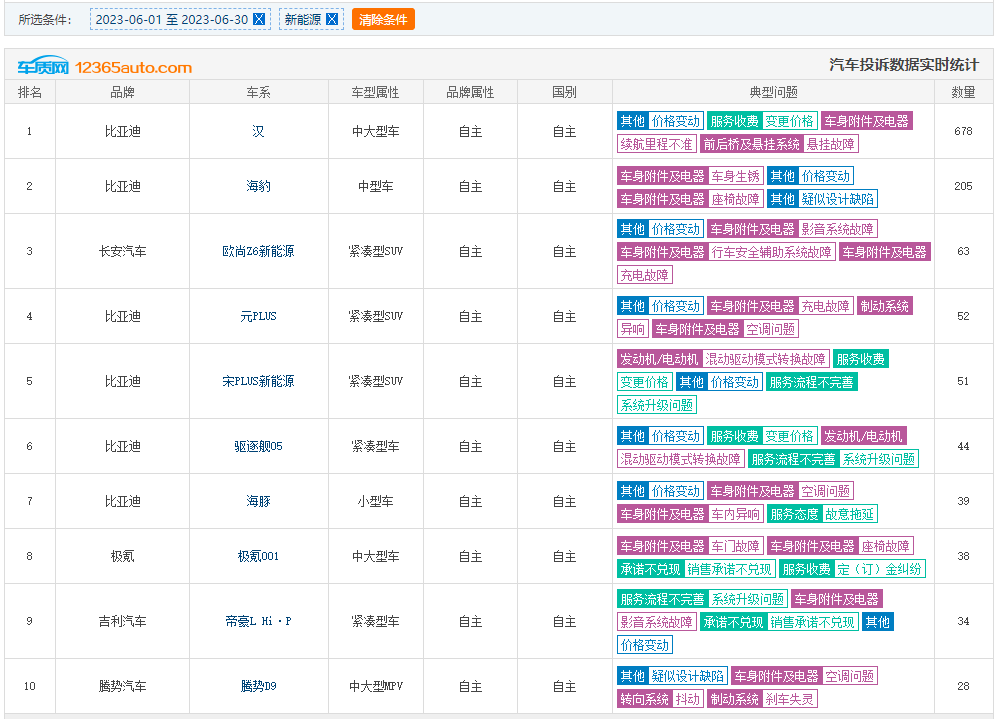Click the 车身生锈 issue tag
999x719 pixels.
(736, 176)
